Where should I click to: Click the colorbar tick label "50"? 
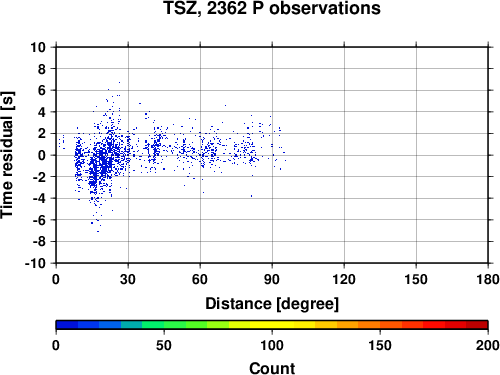164,345
